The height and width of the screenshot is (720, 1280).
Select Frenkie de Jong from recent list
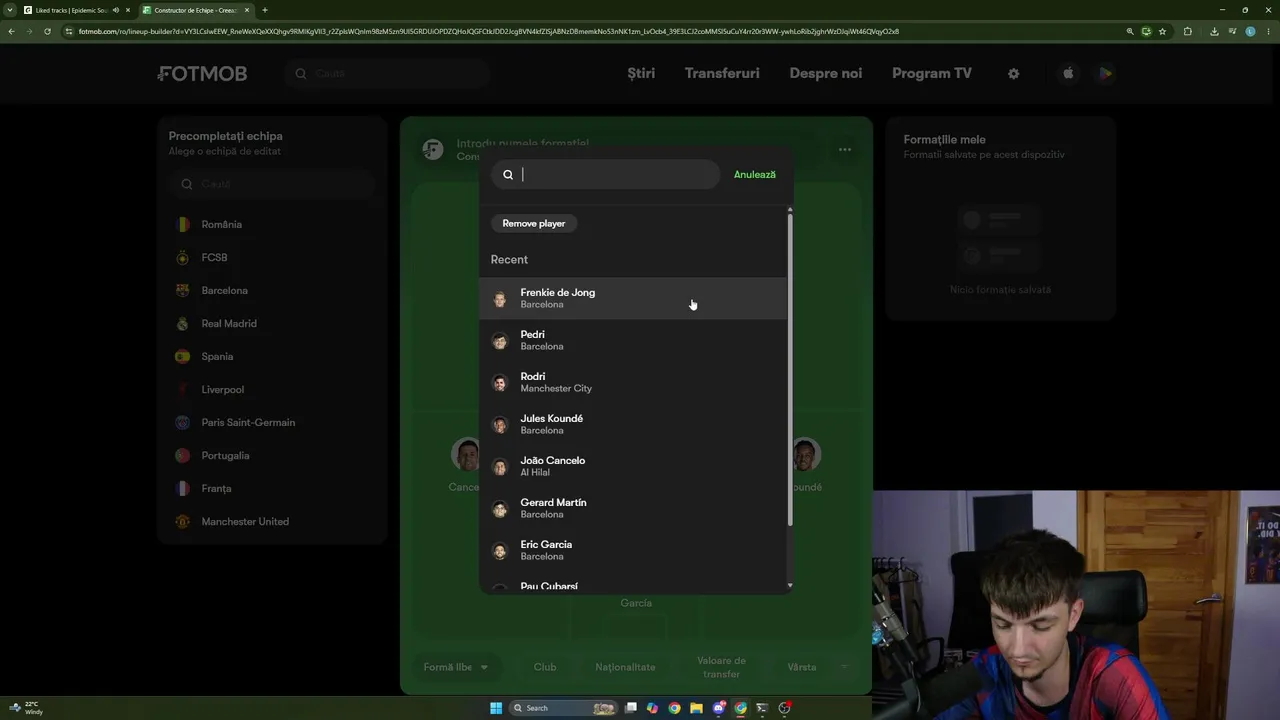pos(634,298)
